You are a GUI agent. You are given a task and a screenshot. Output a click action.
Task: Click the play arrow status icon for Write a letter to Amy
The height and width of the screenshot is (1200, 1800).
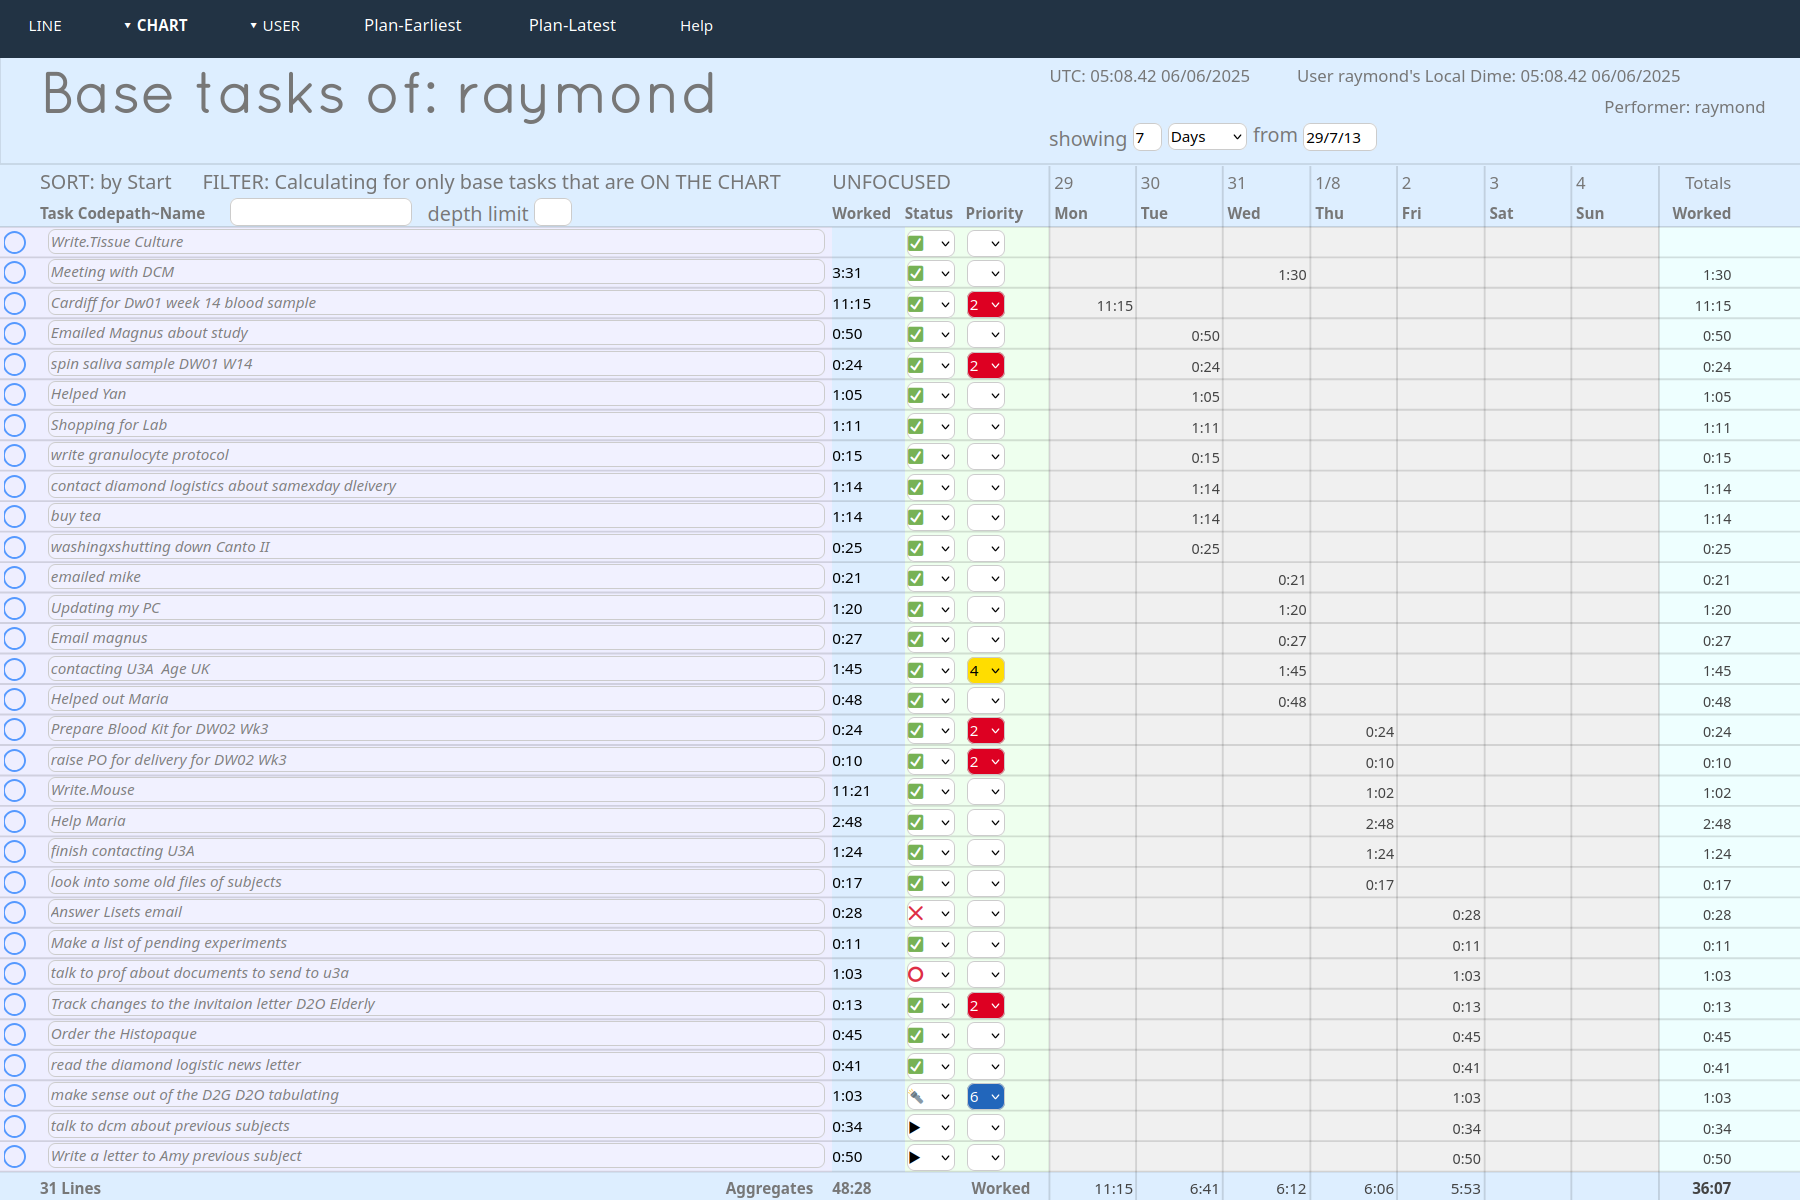tap(916, 1157)
